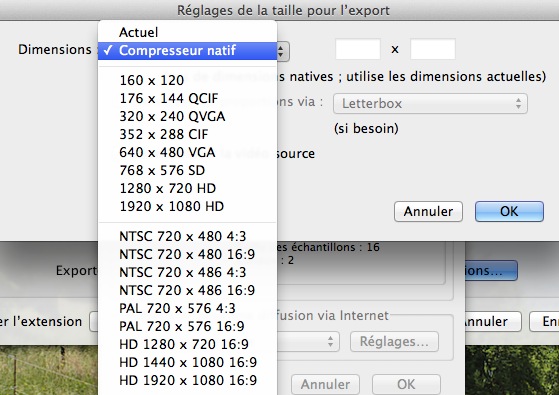Select NTSC 720 x 486 16:9
Image resolution: width=559 pixels, height=395 pixels.
[188, 290]
